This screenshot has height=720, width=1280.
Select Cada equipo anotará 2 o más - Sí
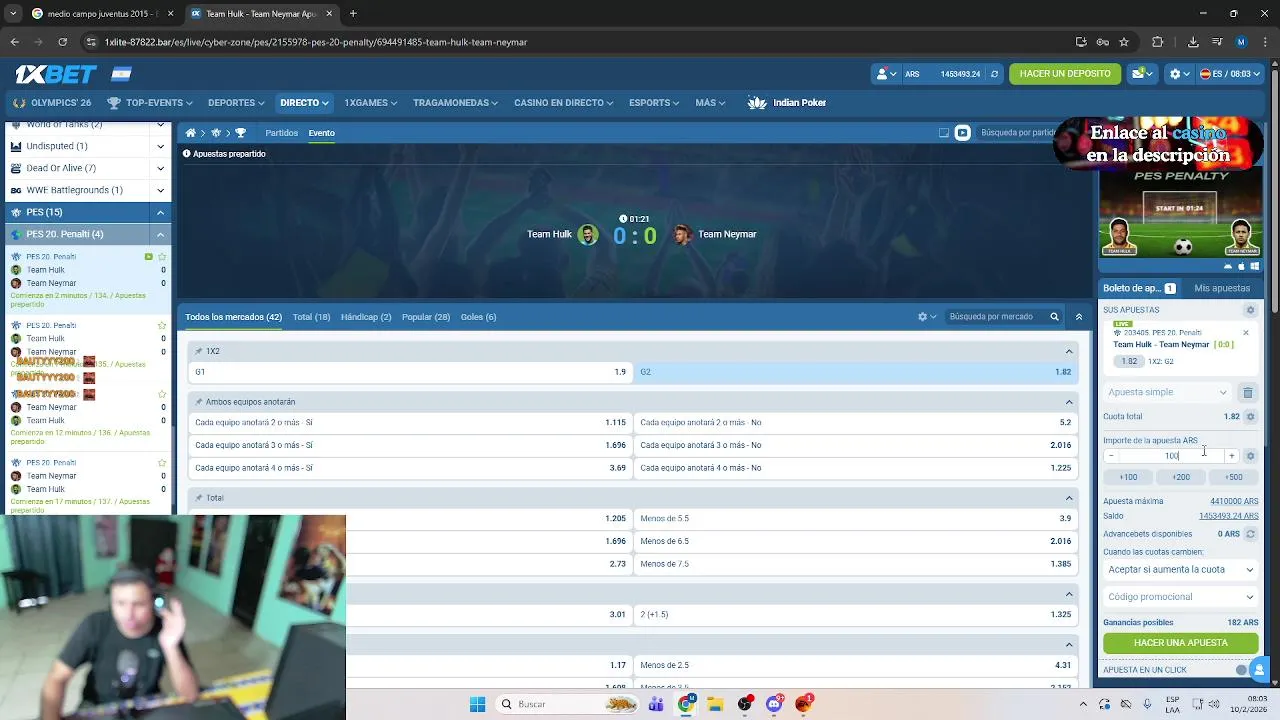(410, 423)
